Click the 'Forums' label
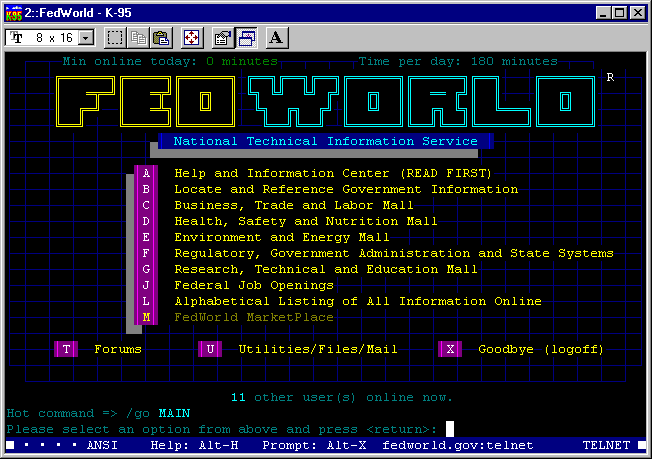The image size is (652, 459). (x=118, y=349)
